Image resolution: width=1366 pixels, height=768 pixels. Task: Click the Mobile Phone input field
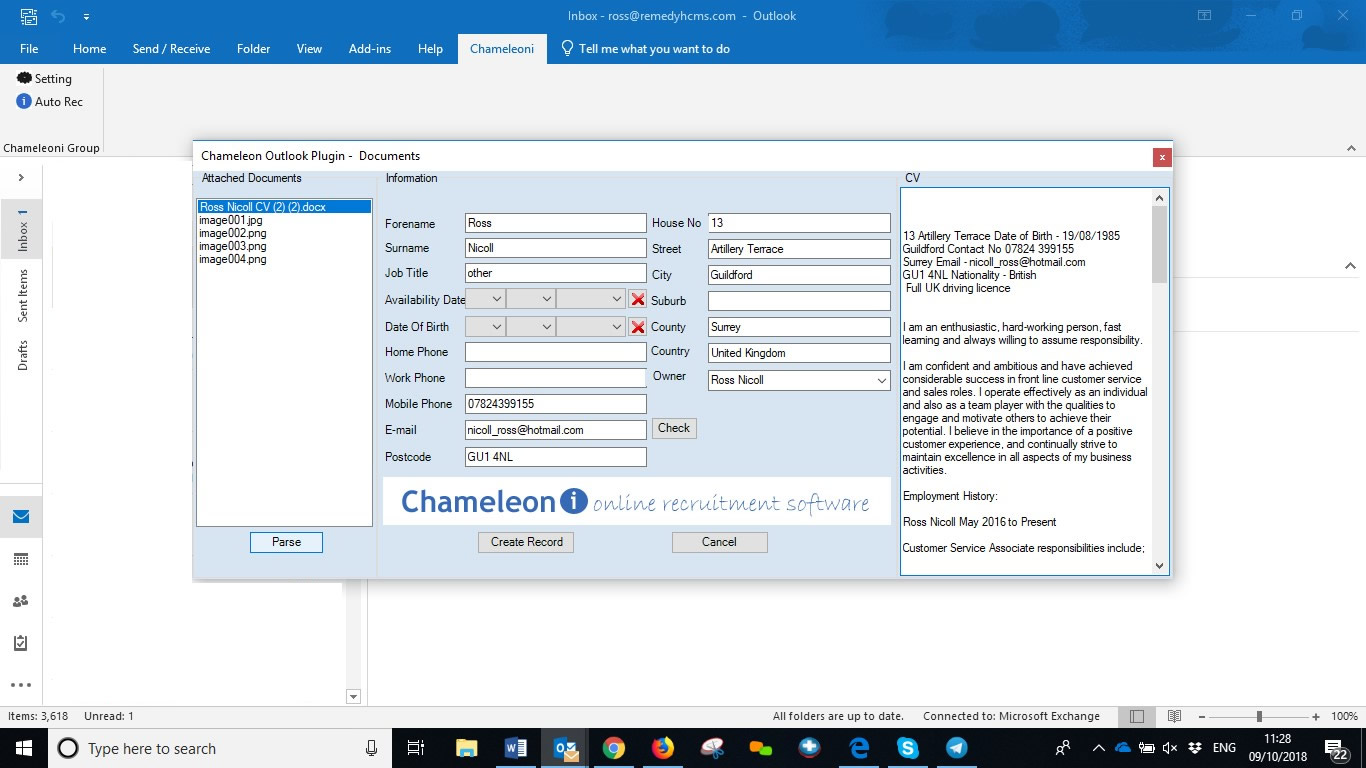click(555, 404)
